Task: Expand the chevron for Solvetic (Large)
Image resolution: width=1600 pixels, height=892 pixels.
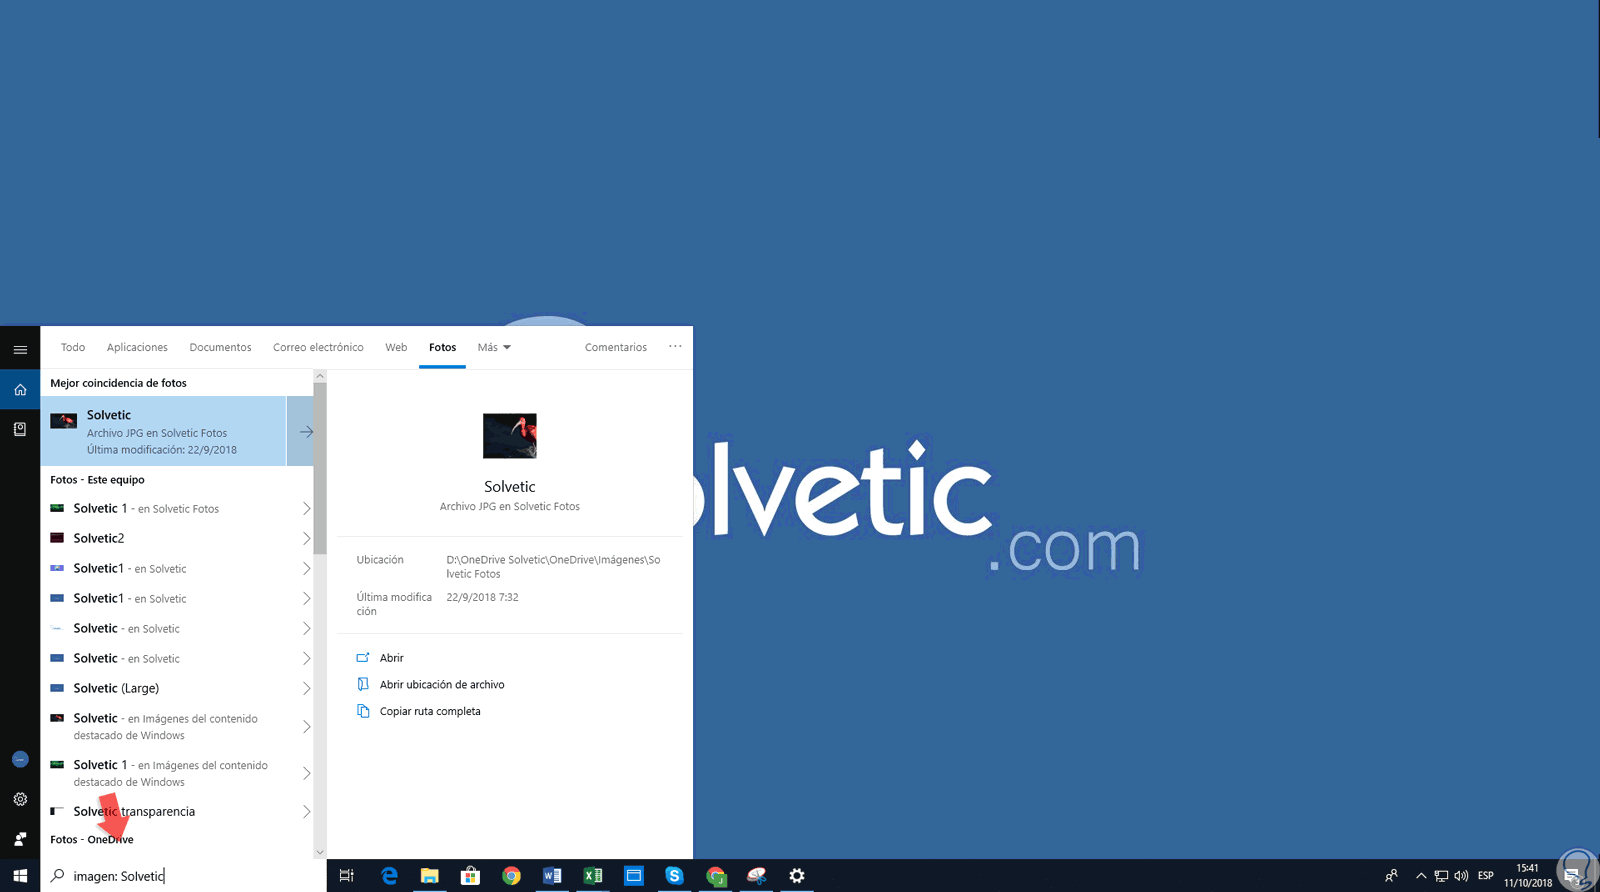Action: pyautogui.click(x=306, y=689)
